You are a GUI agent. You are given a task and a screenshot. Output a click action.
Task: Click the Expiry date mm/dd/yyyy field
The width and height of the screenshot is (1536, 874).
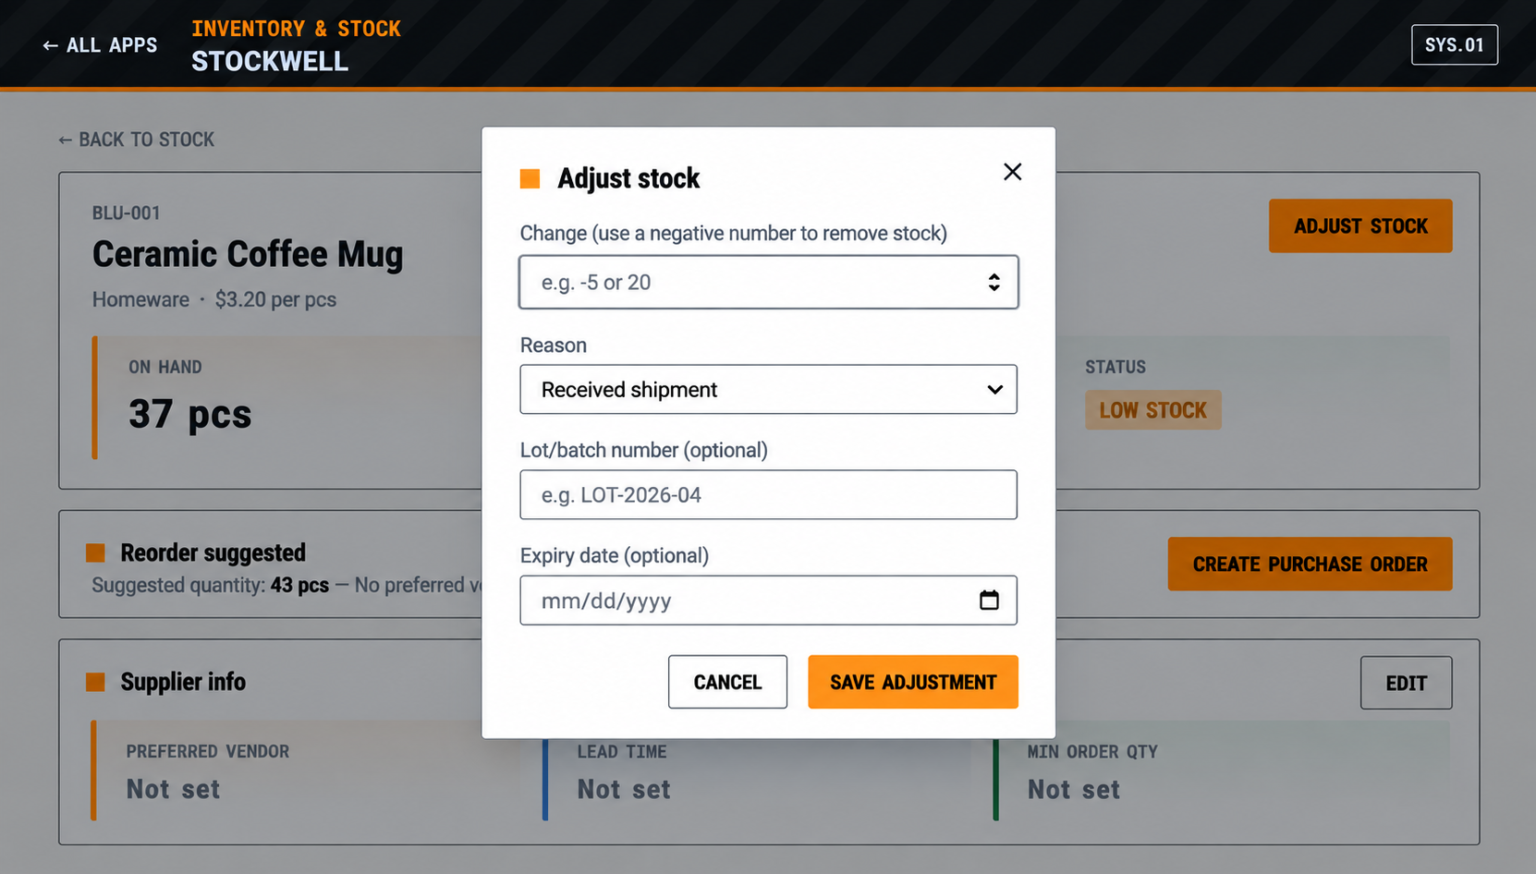pyautogui.click(x=768, y=600)
